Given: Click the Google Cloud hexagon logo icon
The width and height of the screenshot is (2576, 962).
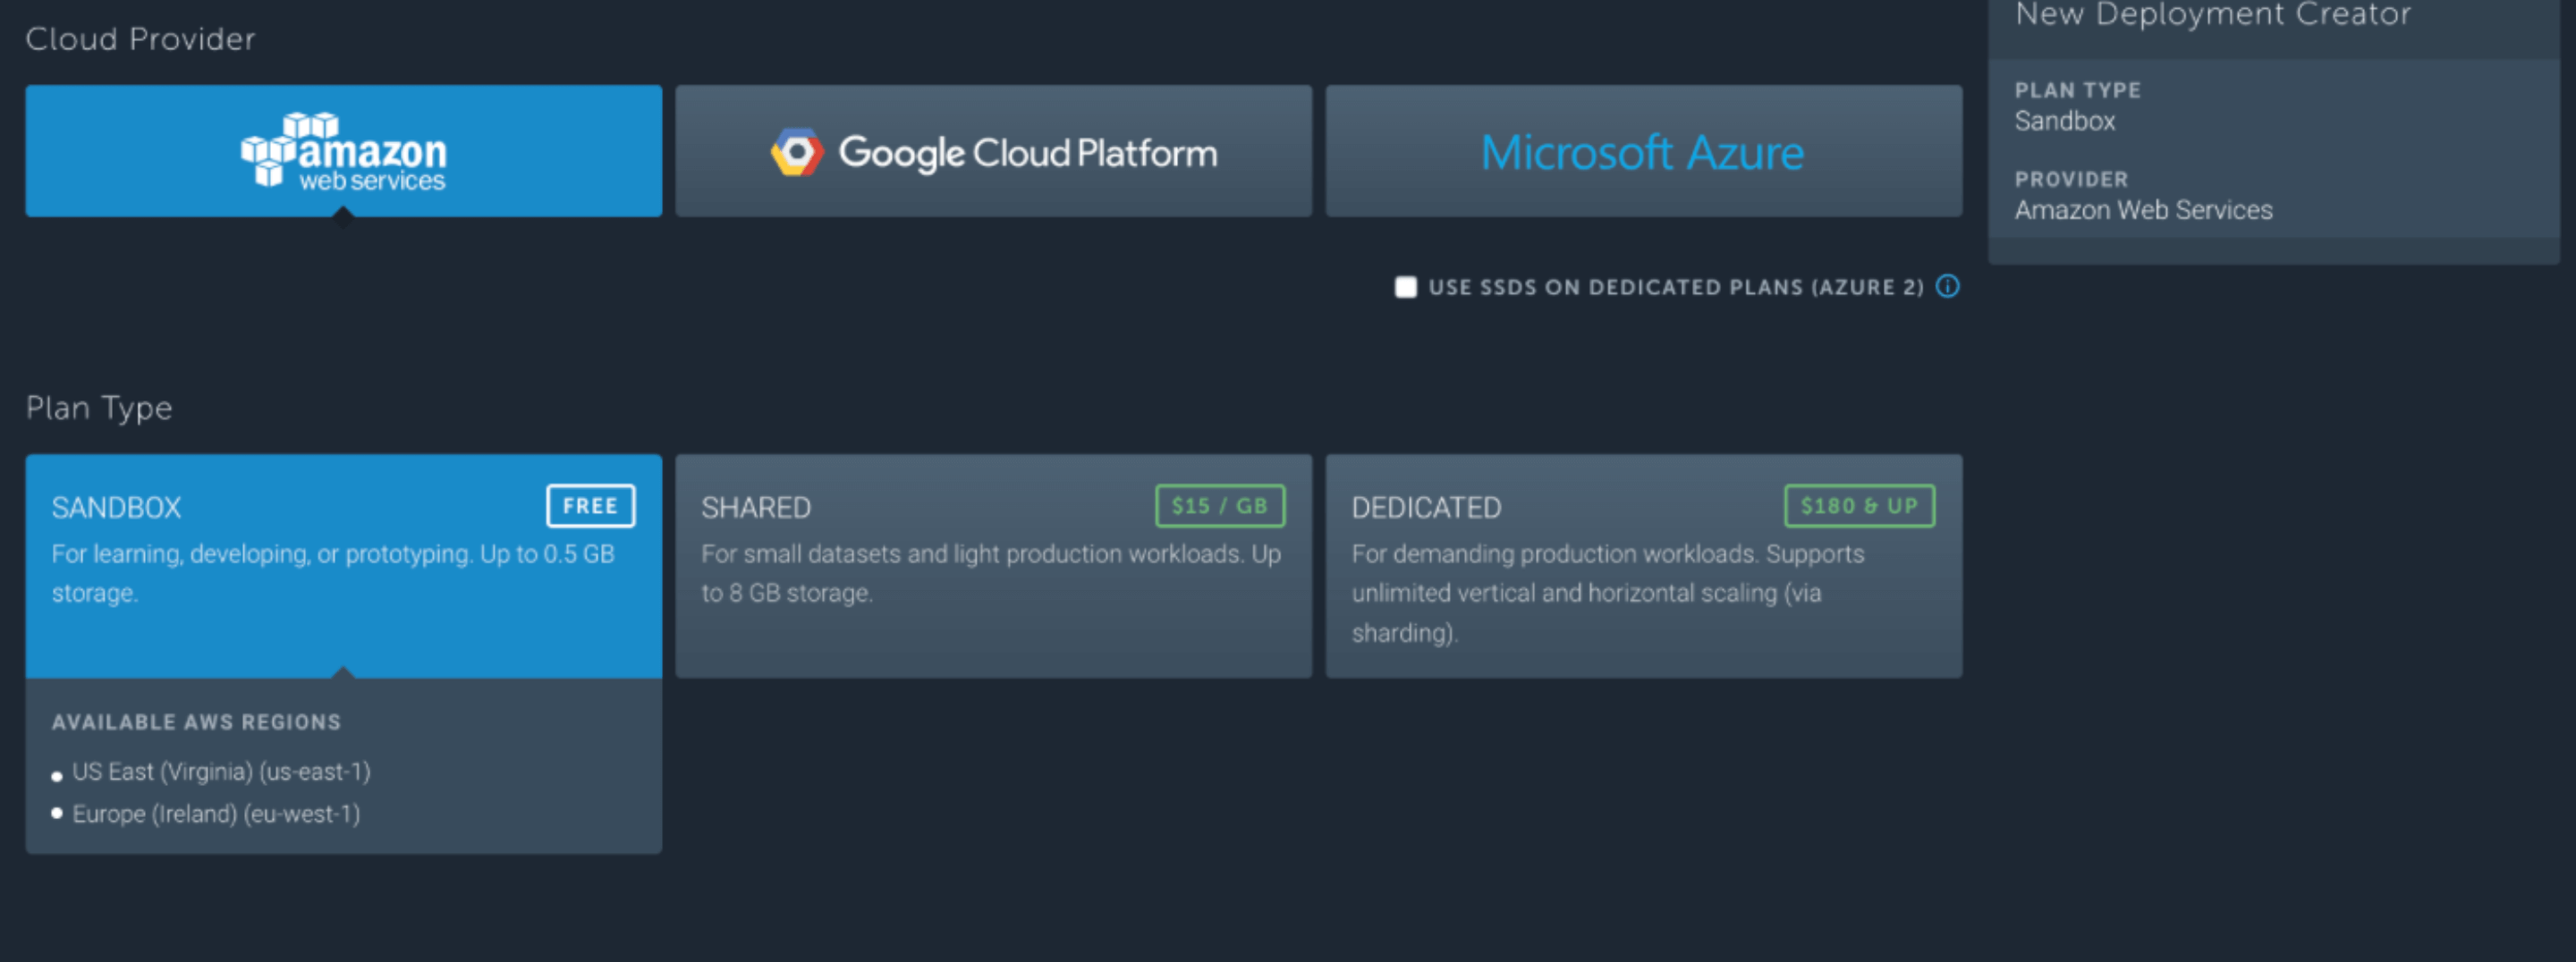Looking at the screenshot, I should (797, 152).
